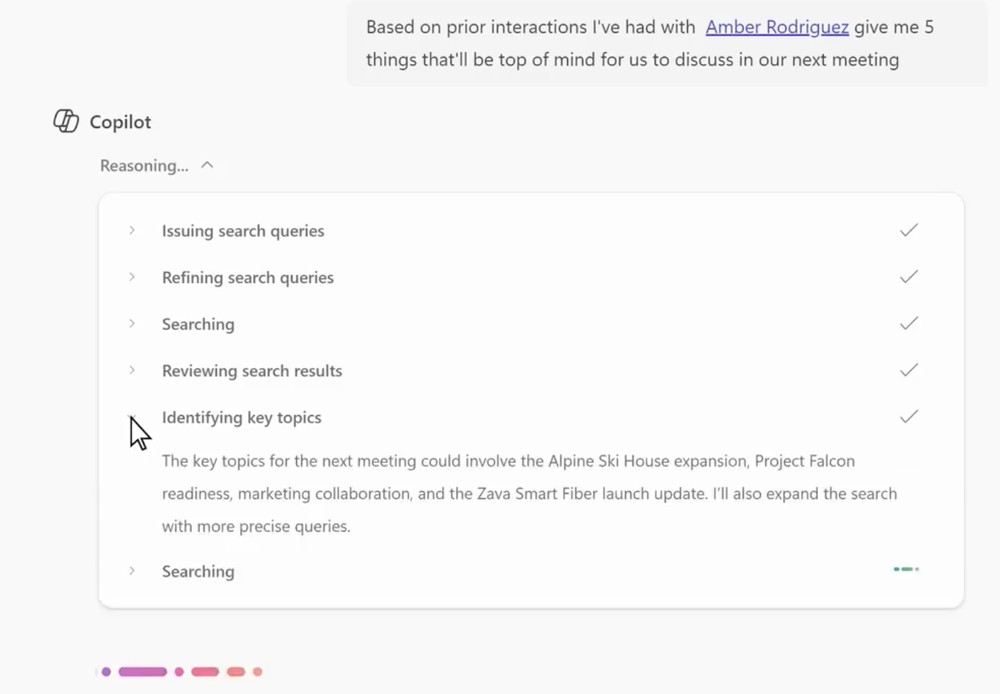
Task: Select the Identifying key topics heading
Action: (x=242, y=418)
